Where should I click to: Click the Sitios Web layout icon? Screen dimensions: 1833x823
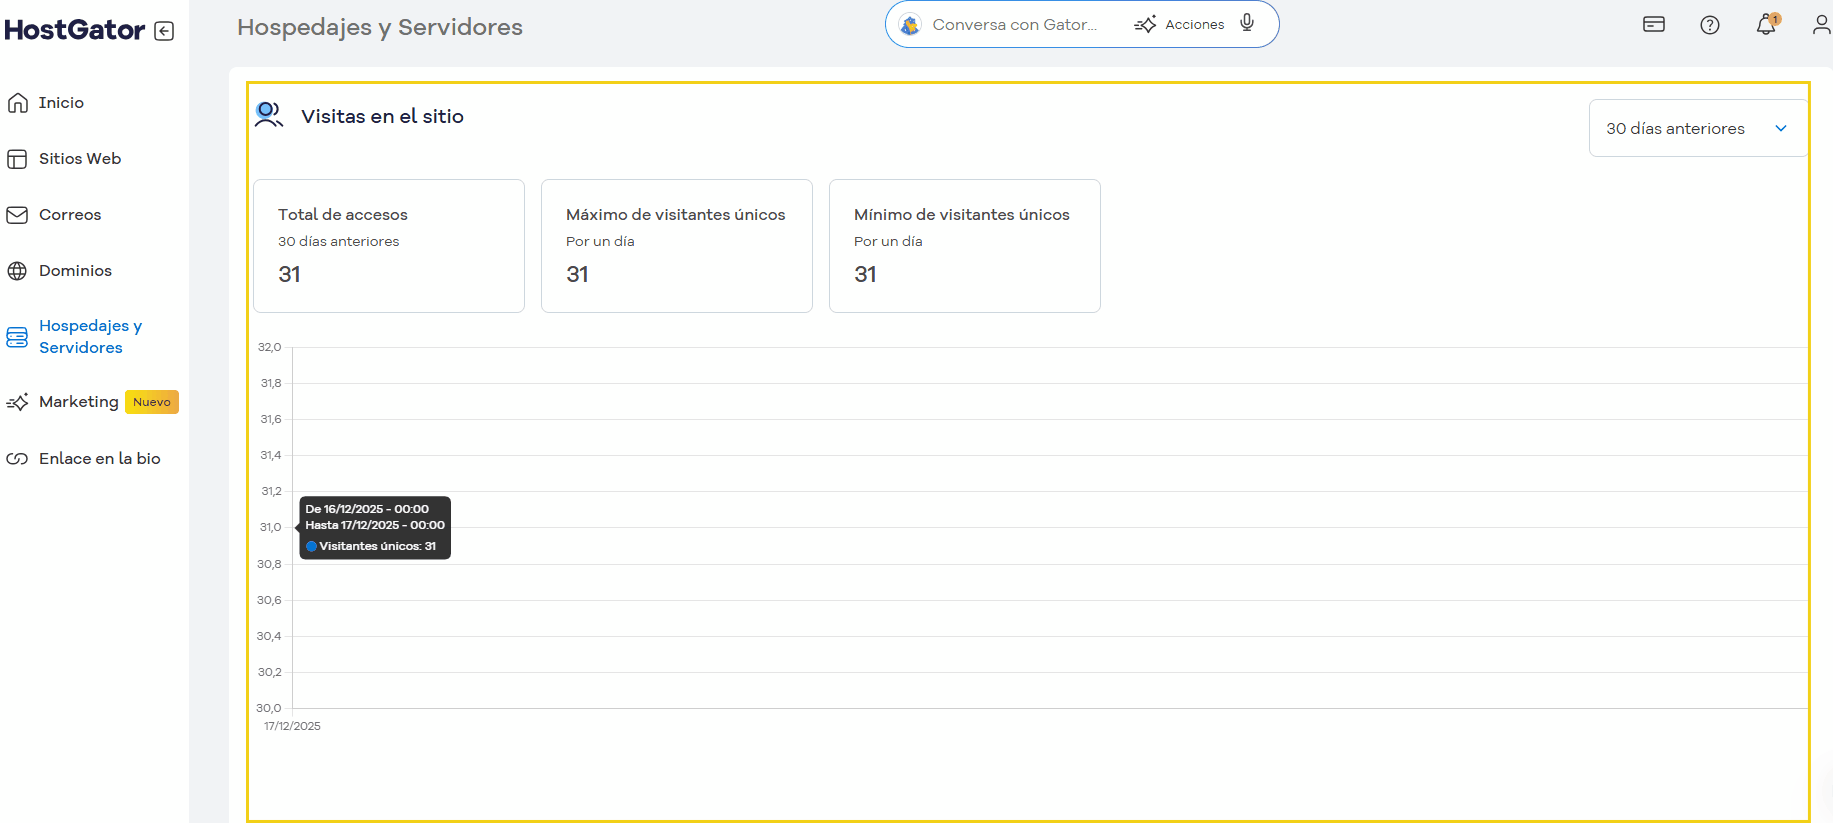[17, 159]
